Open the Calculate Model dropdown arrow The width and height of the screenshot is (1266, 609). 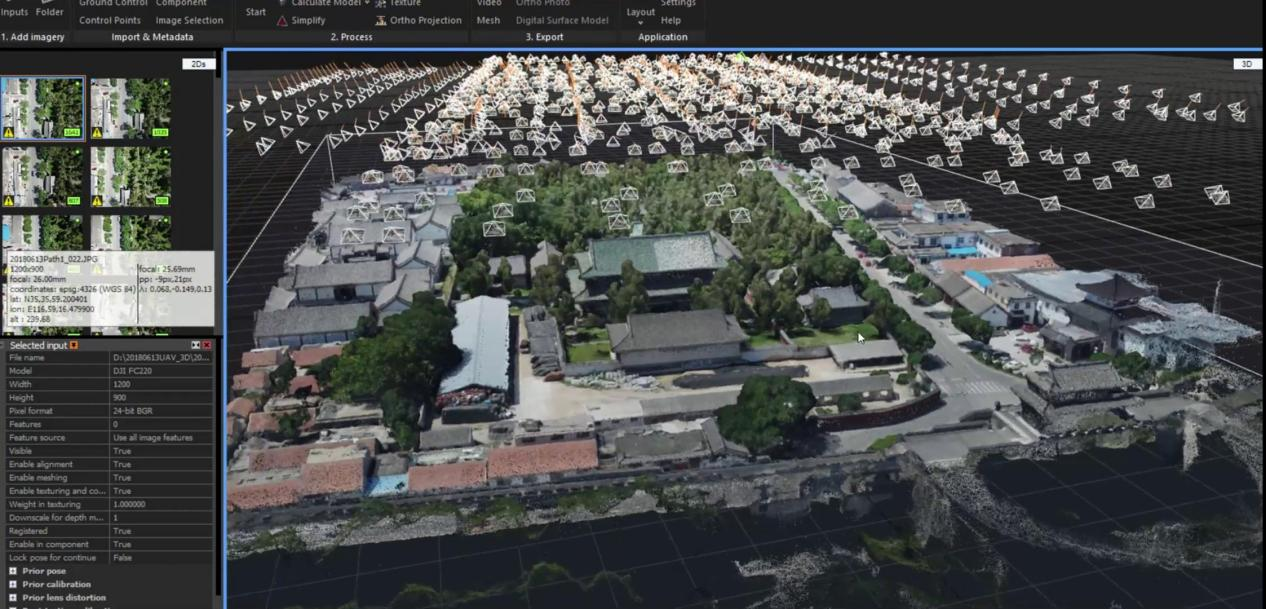click(367, 3)
